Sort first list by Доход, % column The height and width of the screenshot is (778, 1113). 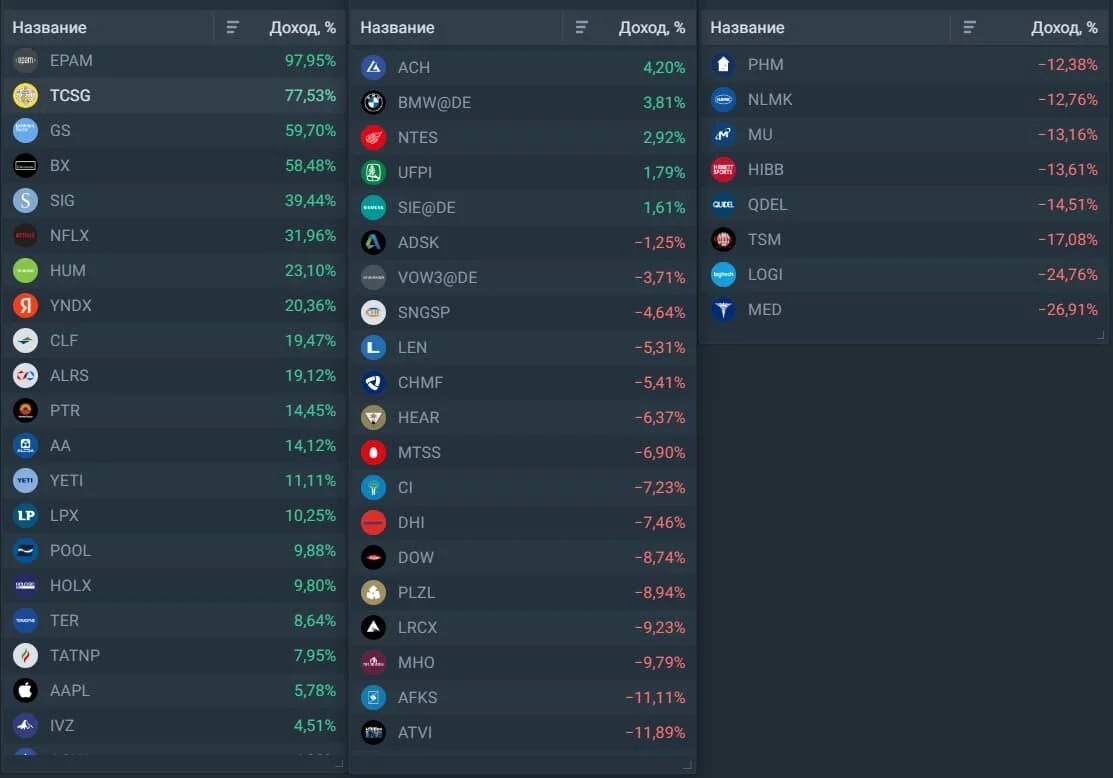tap(302, 28)
